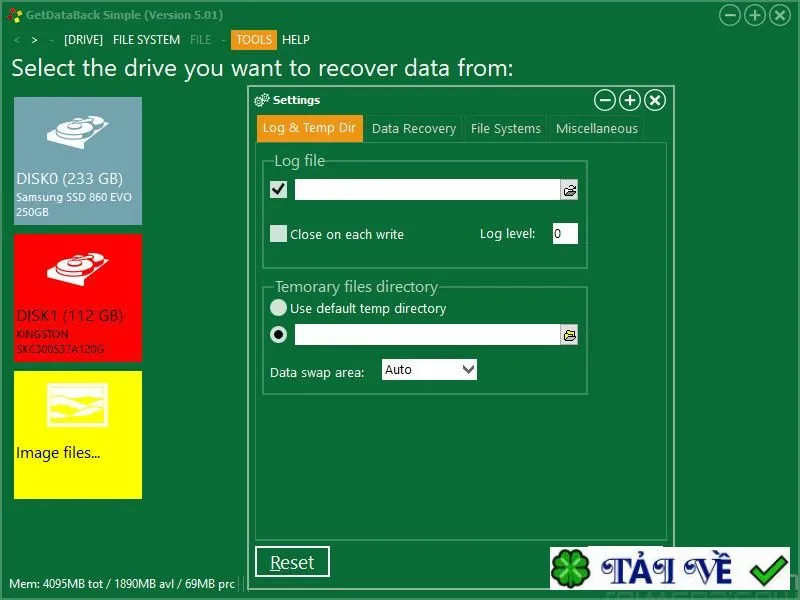Maximize the Settings dialog with plus icon
Screen dimensions: 800x600
click(x=630, y=101)
